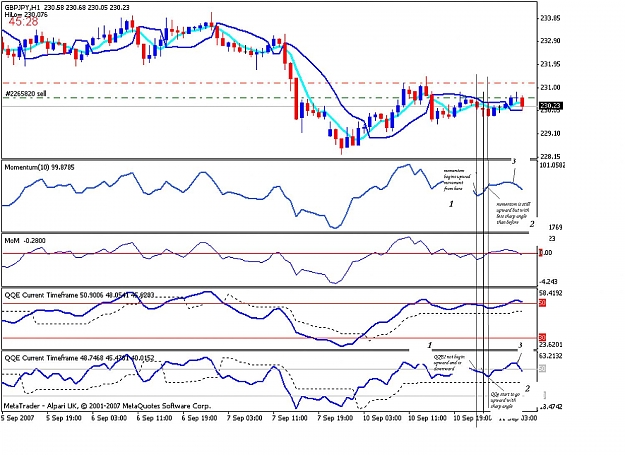Click the 231.95 price scale value
This screenshot has height=455, width=625.
click(x=550, y=64)
